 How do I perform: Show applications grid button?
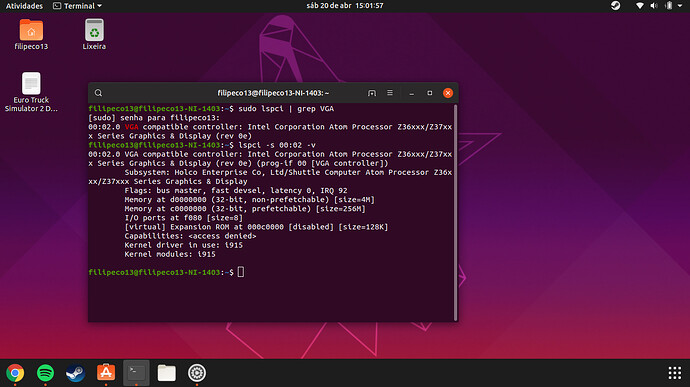coord(675,373)
